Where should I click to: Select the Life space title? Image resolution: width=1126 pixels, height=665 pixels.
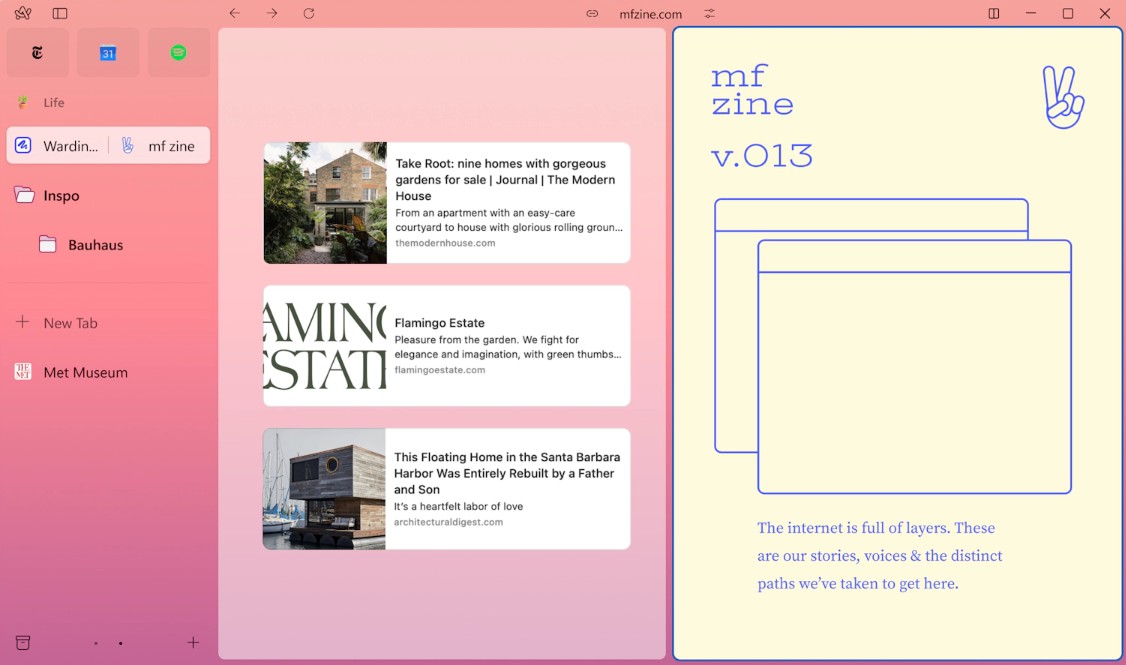point(54,103)
